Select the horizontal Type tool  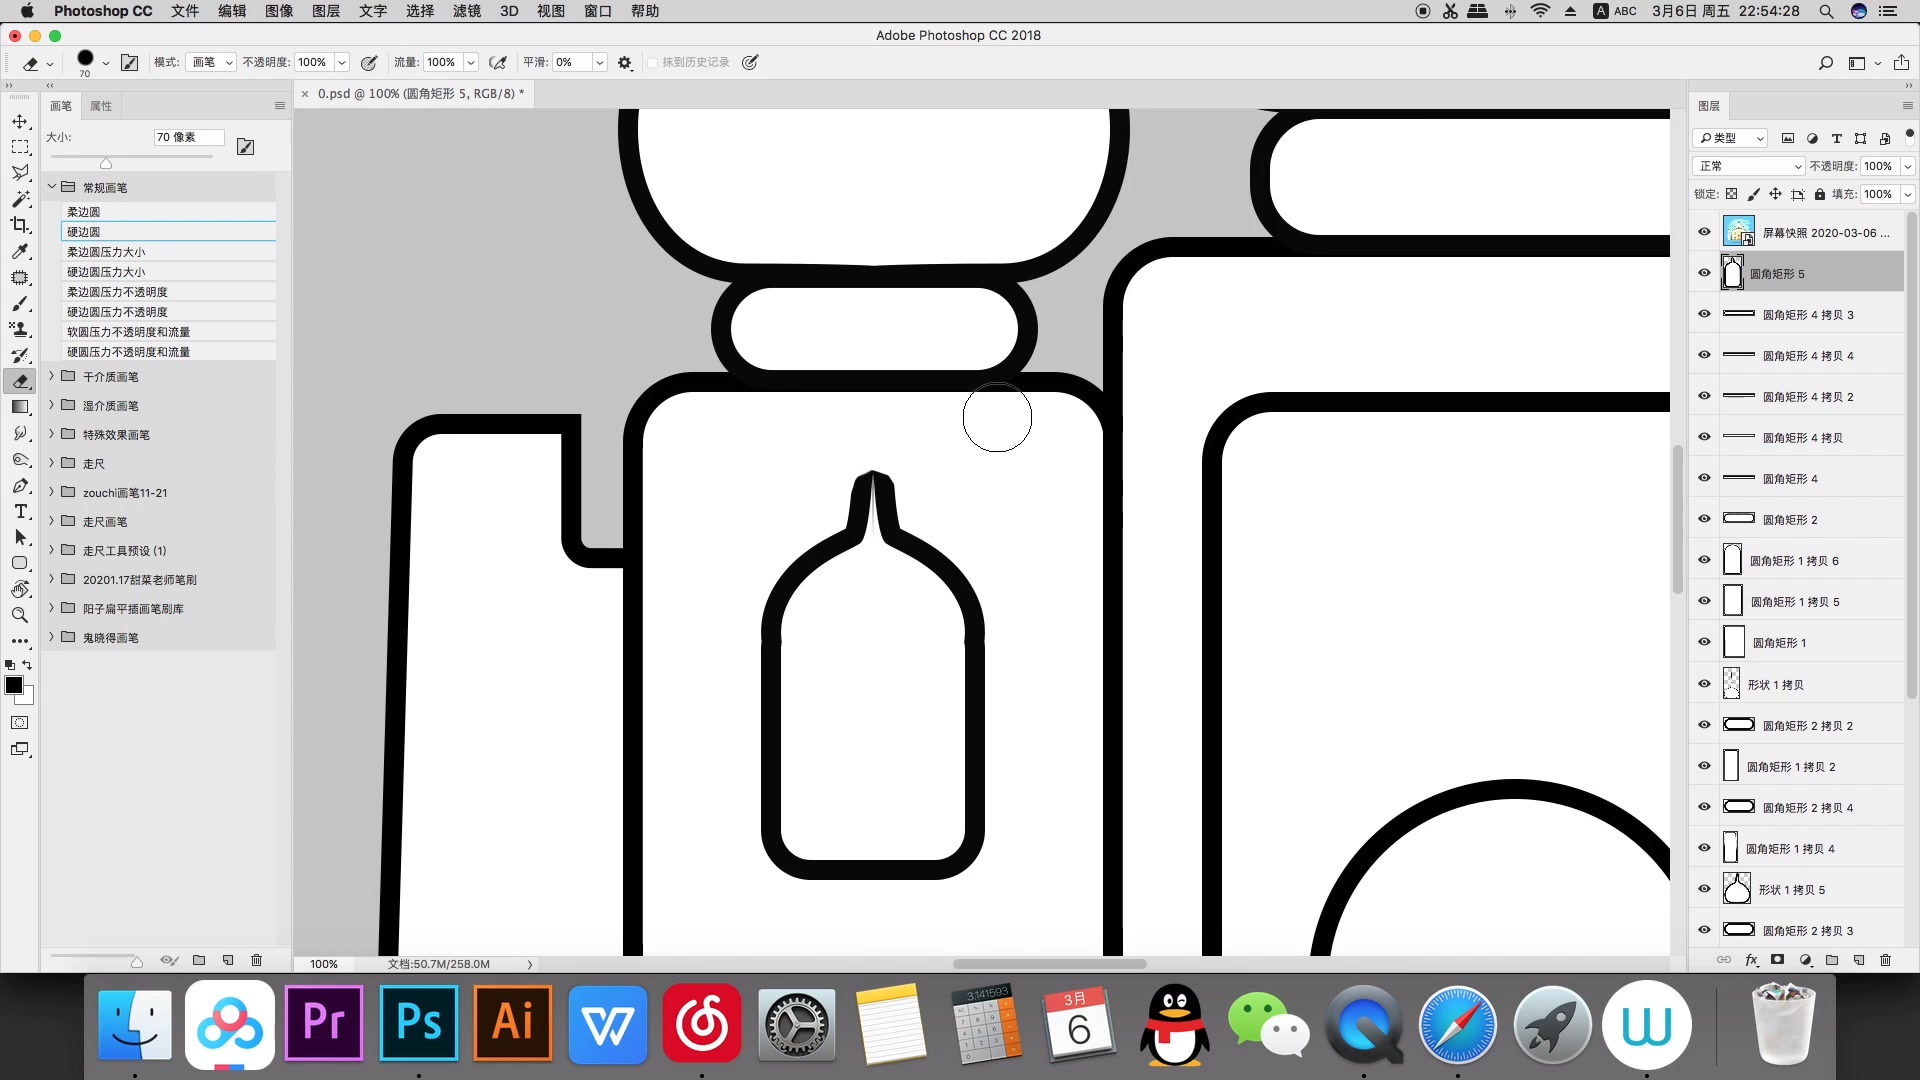[20, 511]
